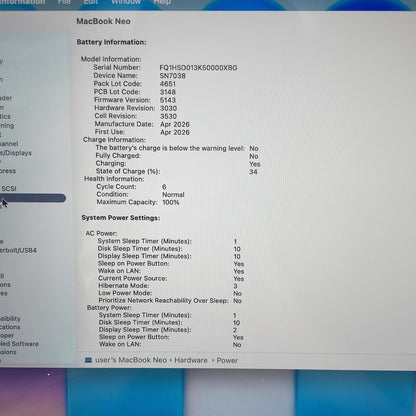Select Fibre Channel in the sidebar

click(x=9, y=144)
